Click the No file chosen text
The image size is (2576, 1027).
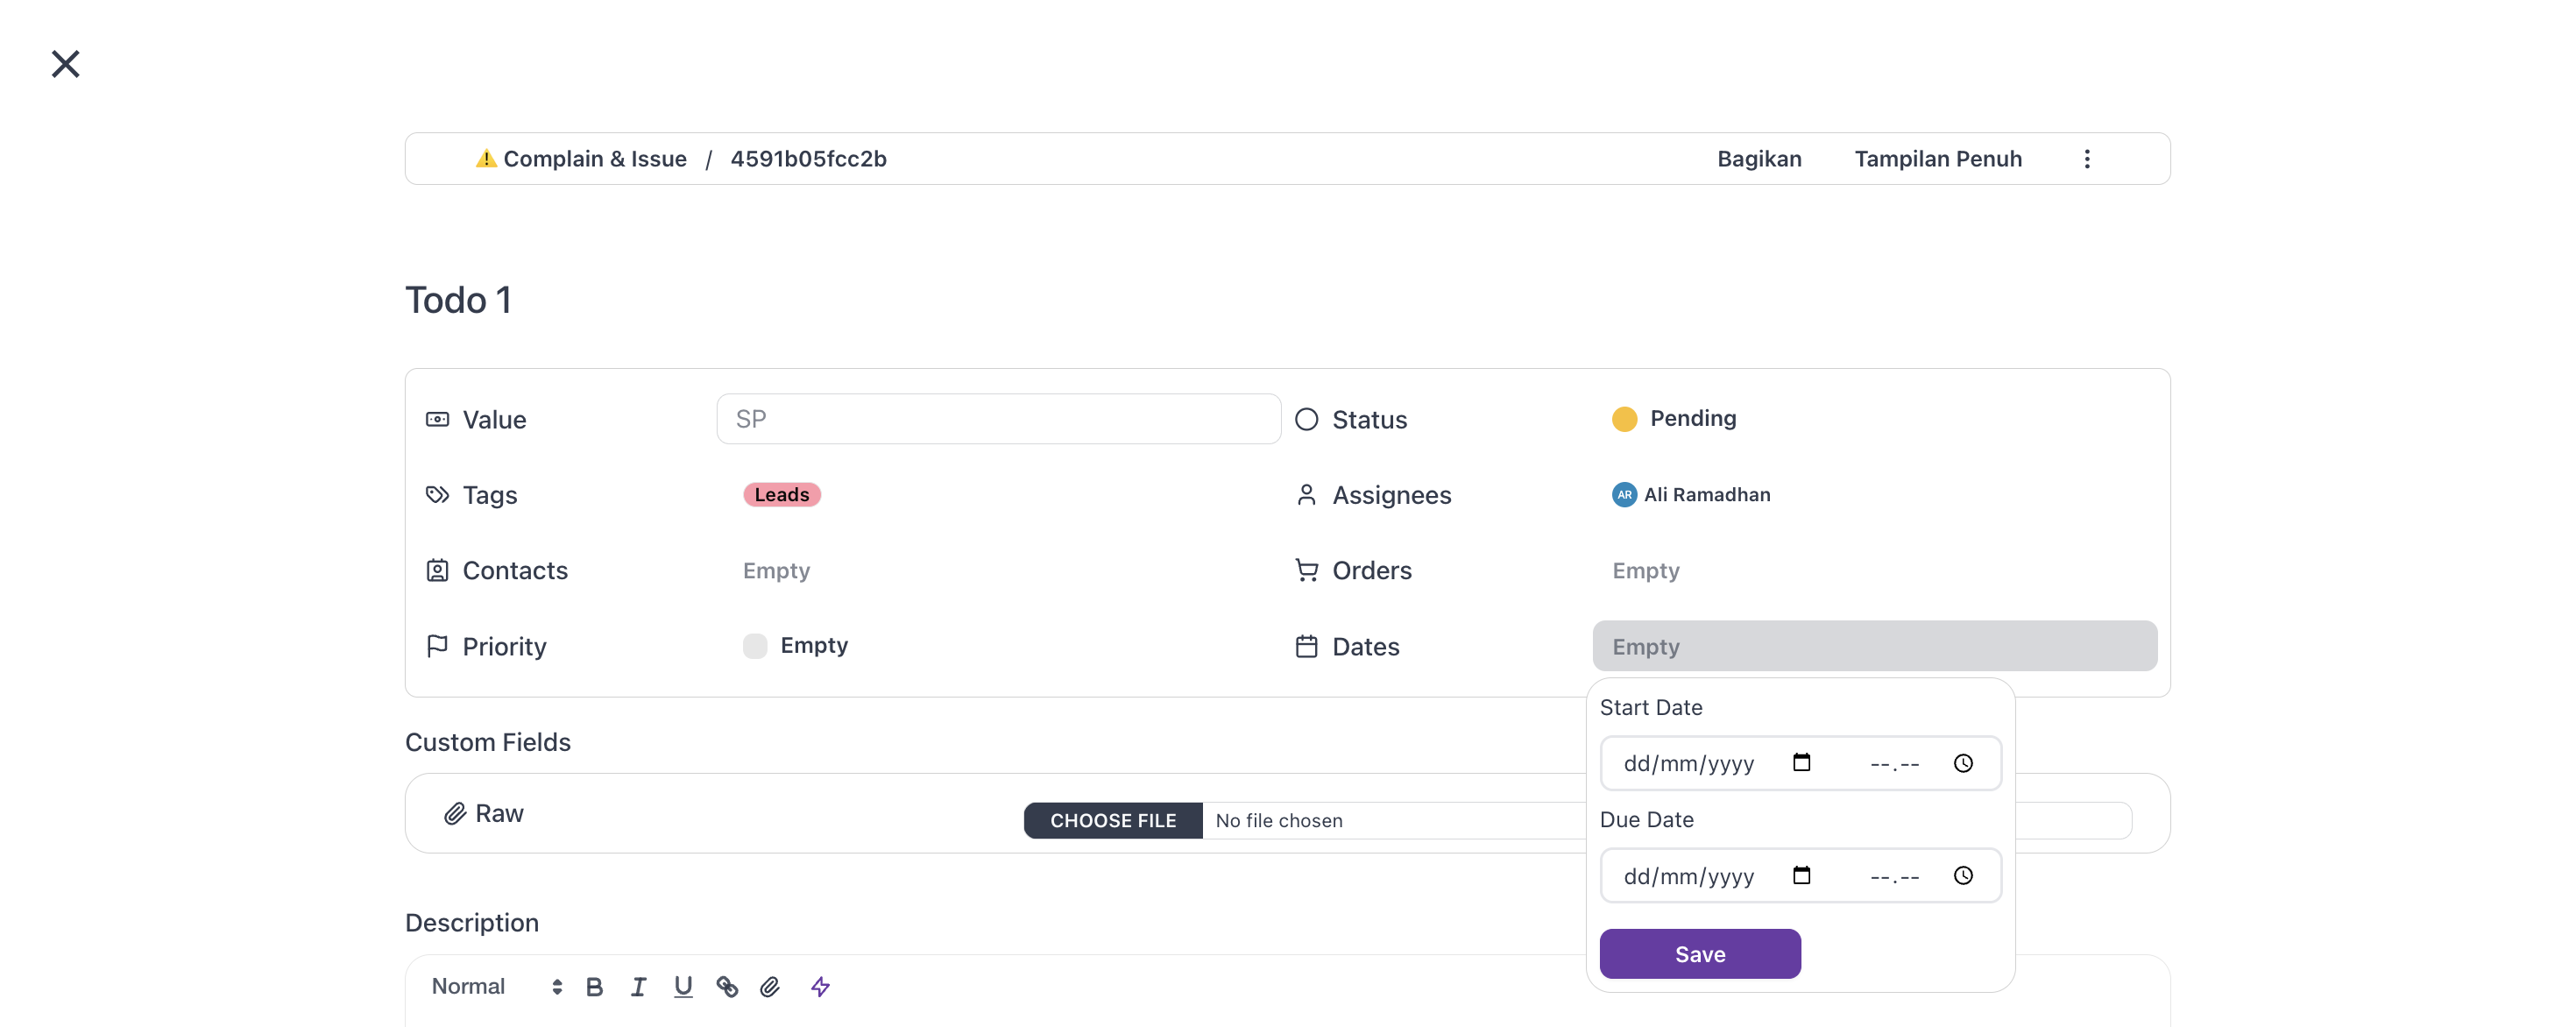coord(1278,820)
